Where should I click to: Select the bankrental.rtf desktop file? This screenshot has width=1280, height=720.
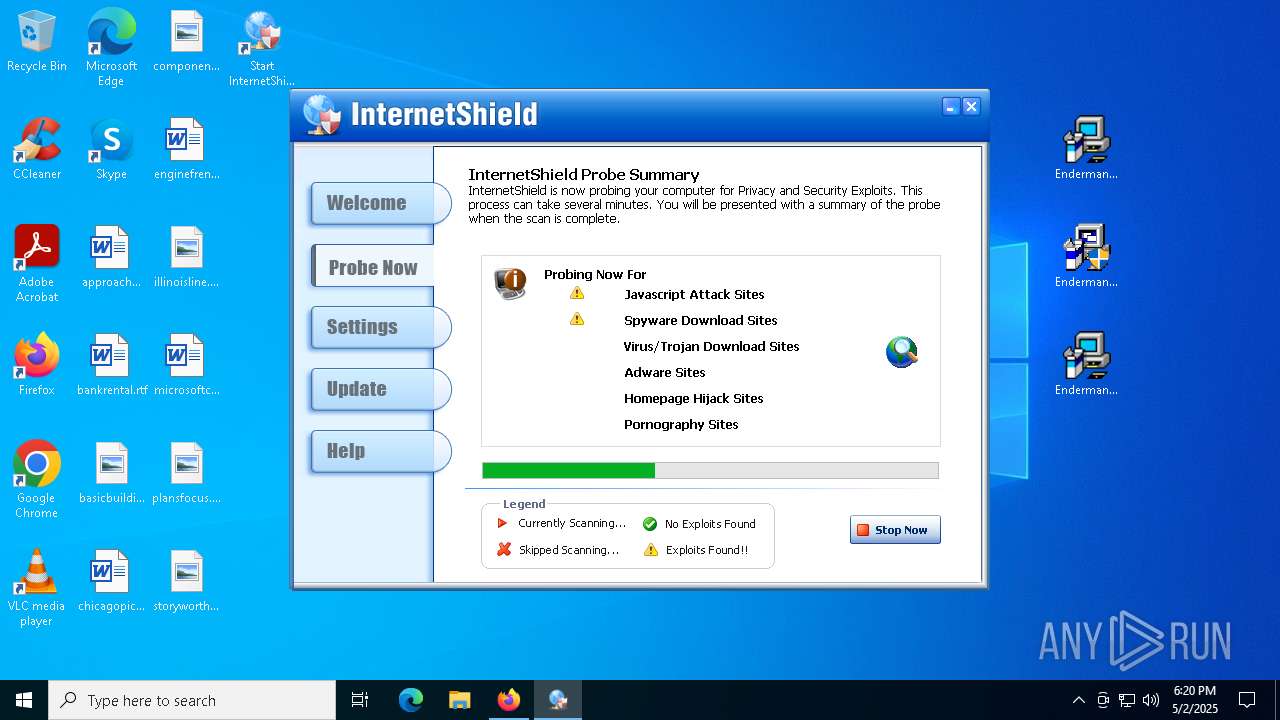coord(111,366)
